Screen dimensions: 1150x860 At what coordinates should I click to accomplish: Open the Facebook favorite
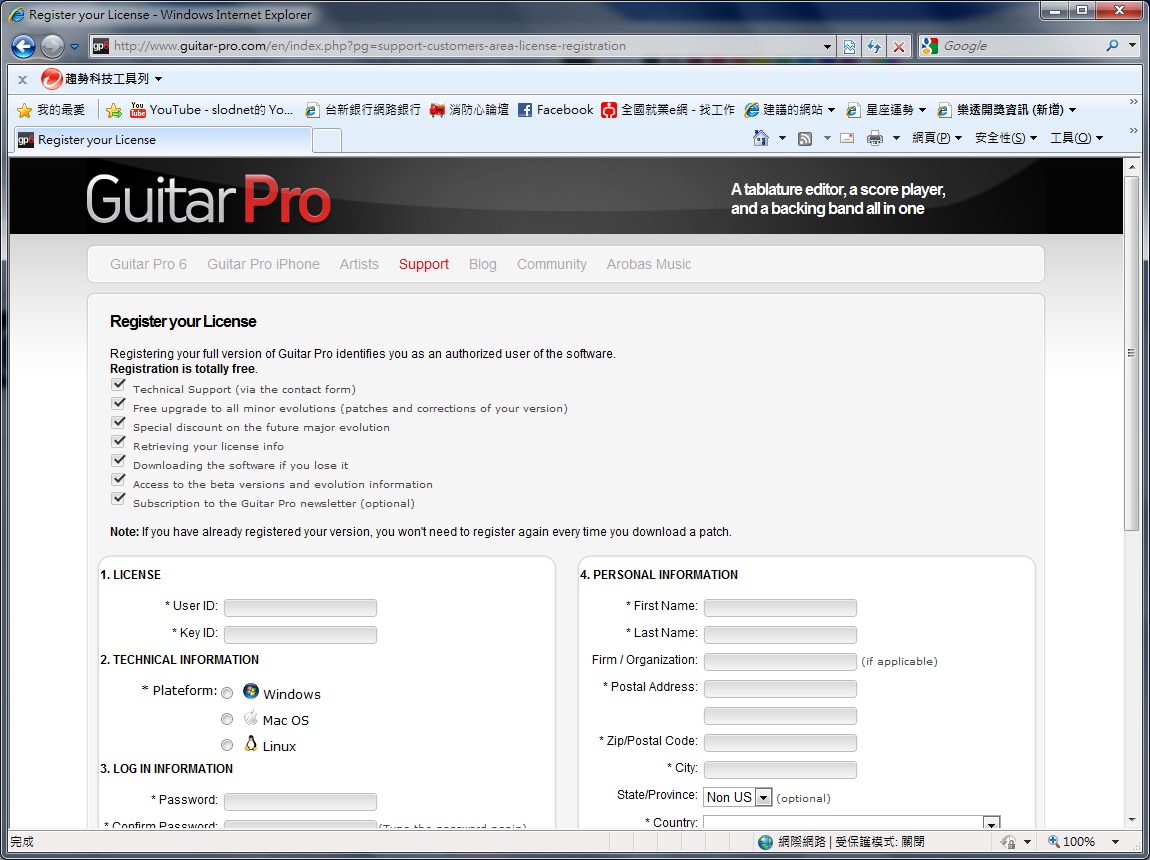click(x=555, y=110)
